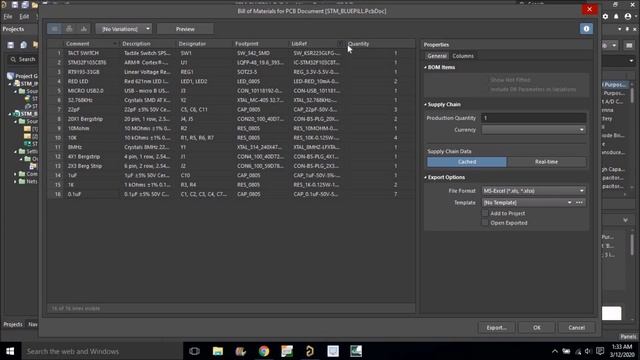Open the user account icon in Altium

pos(628,16)
